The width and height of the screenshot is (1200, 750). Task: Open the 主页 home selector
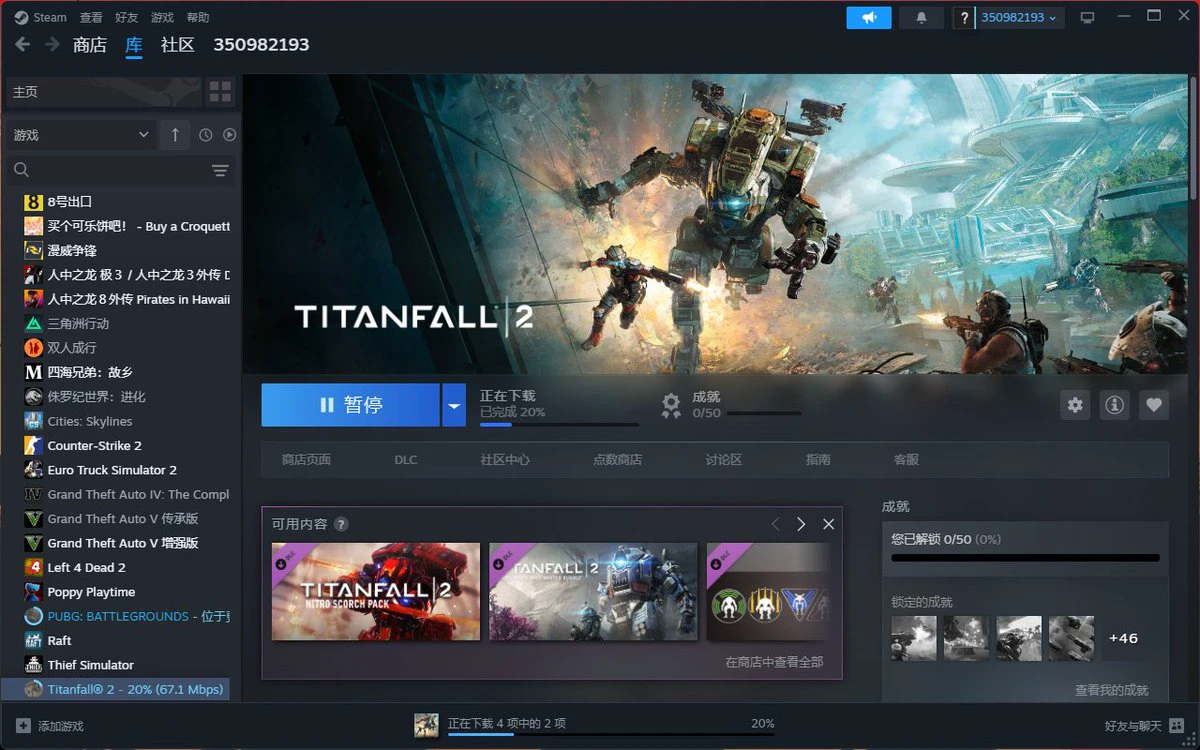click(103, 92)
